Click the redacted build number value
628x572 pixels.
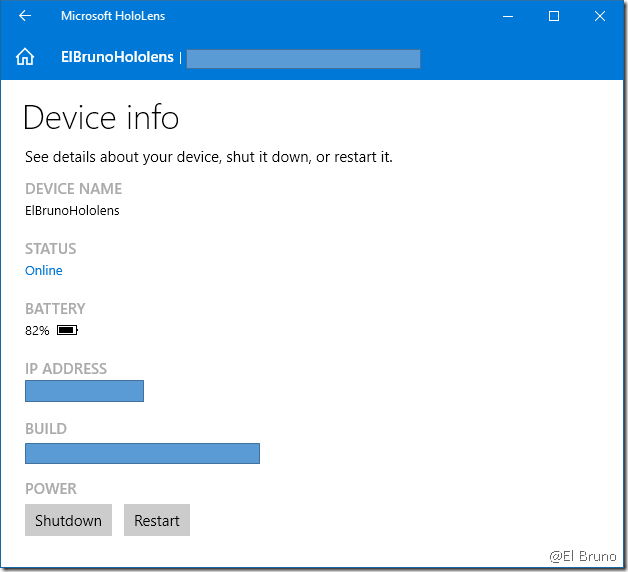142,453
